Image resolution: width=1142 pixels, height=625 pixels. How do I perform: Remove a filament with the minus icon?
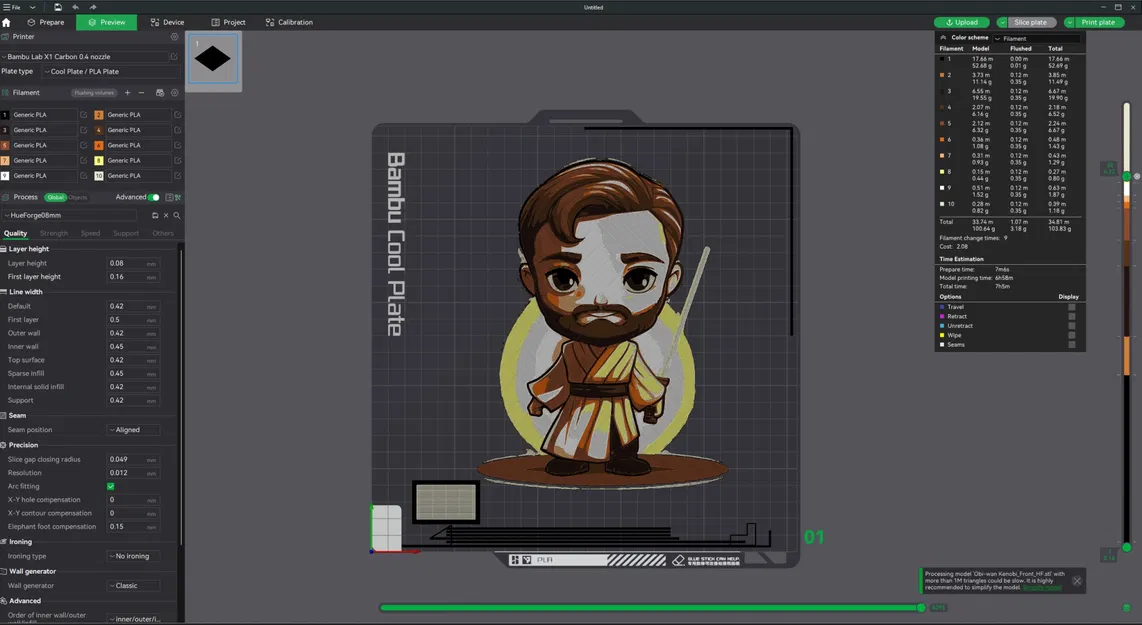141,92
